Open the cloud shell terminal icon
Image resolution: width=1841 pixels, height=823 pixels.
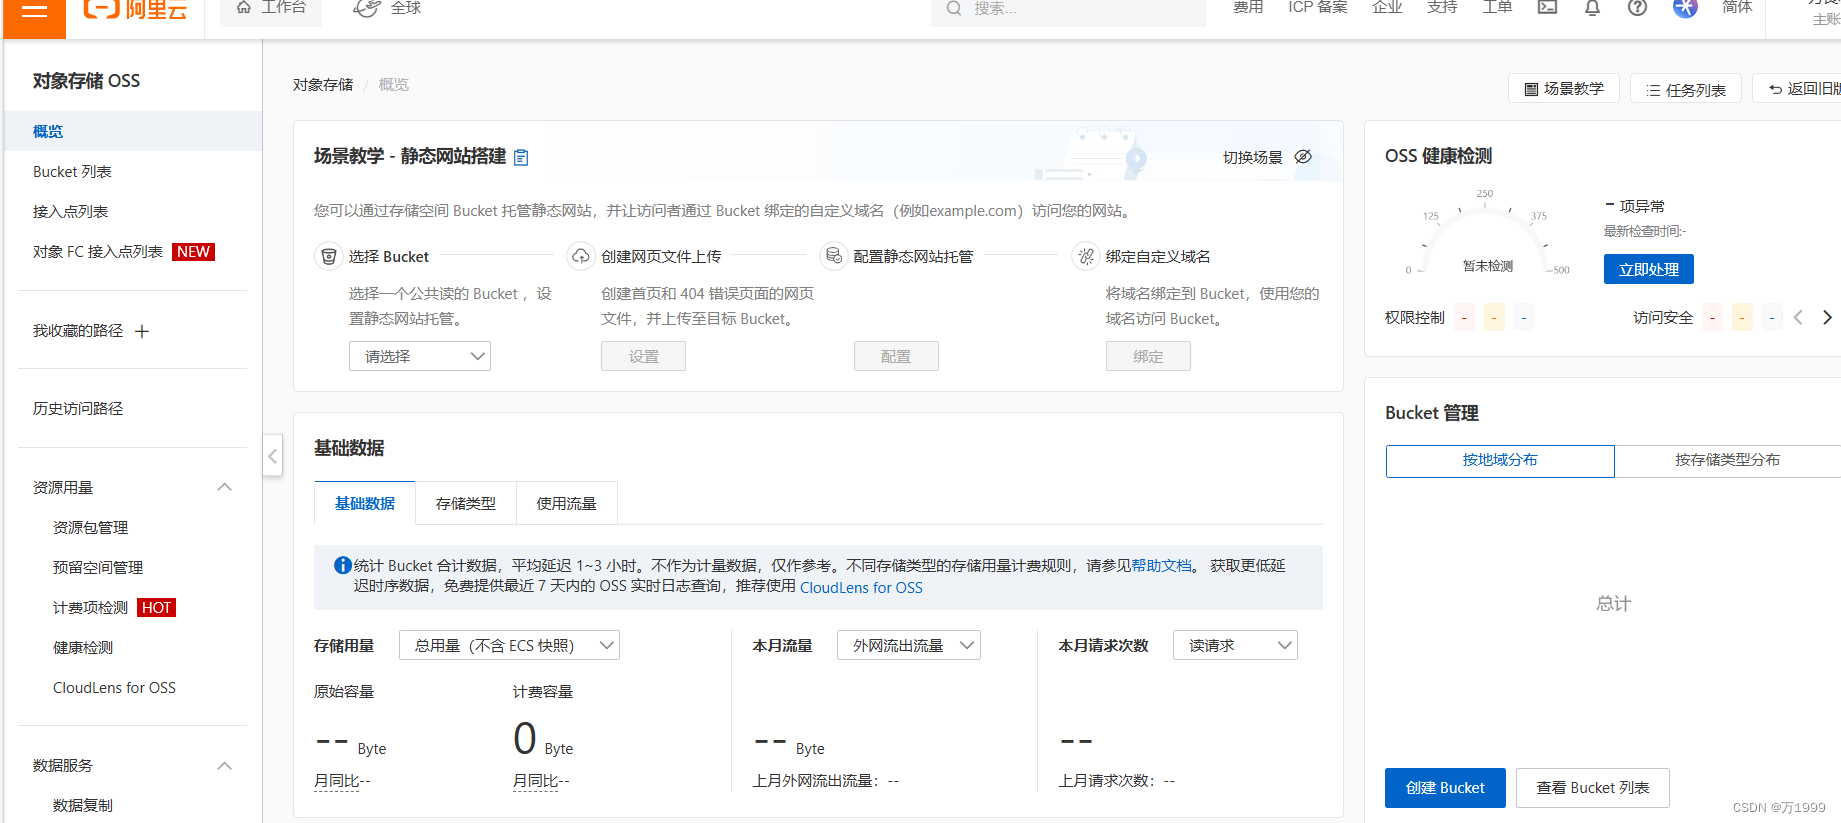click(x=1547, y=8)
